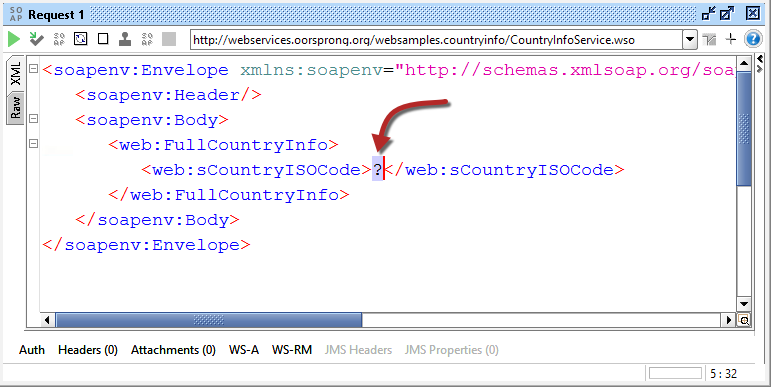Recreate default request from schema icon
The width and height of the screenshot is (771, 387).
coord(81,39)
